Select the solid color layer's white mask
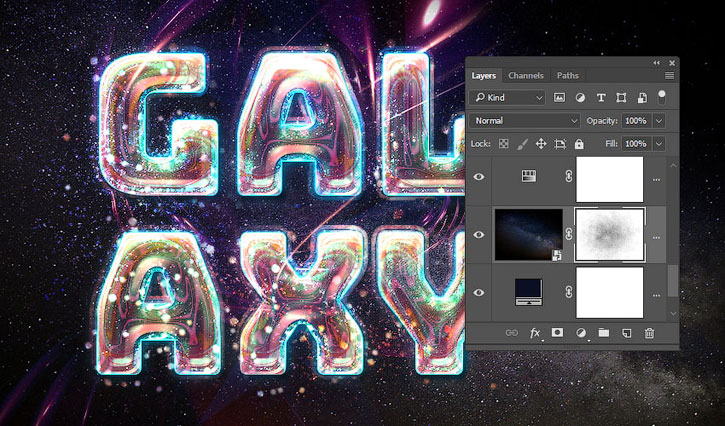Image resolution: width=725 pixels, height=426 pixels. 609,292
